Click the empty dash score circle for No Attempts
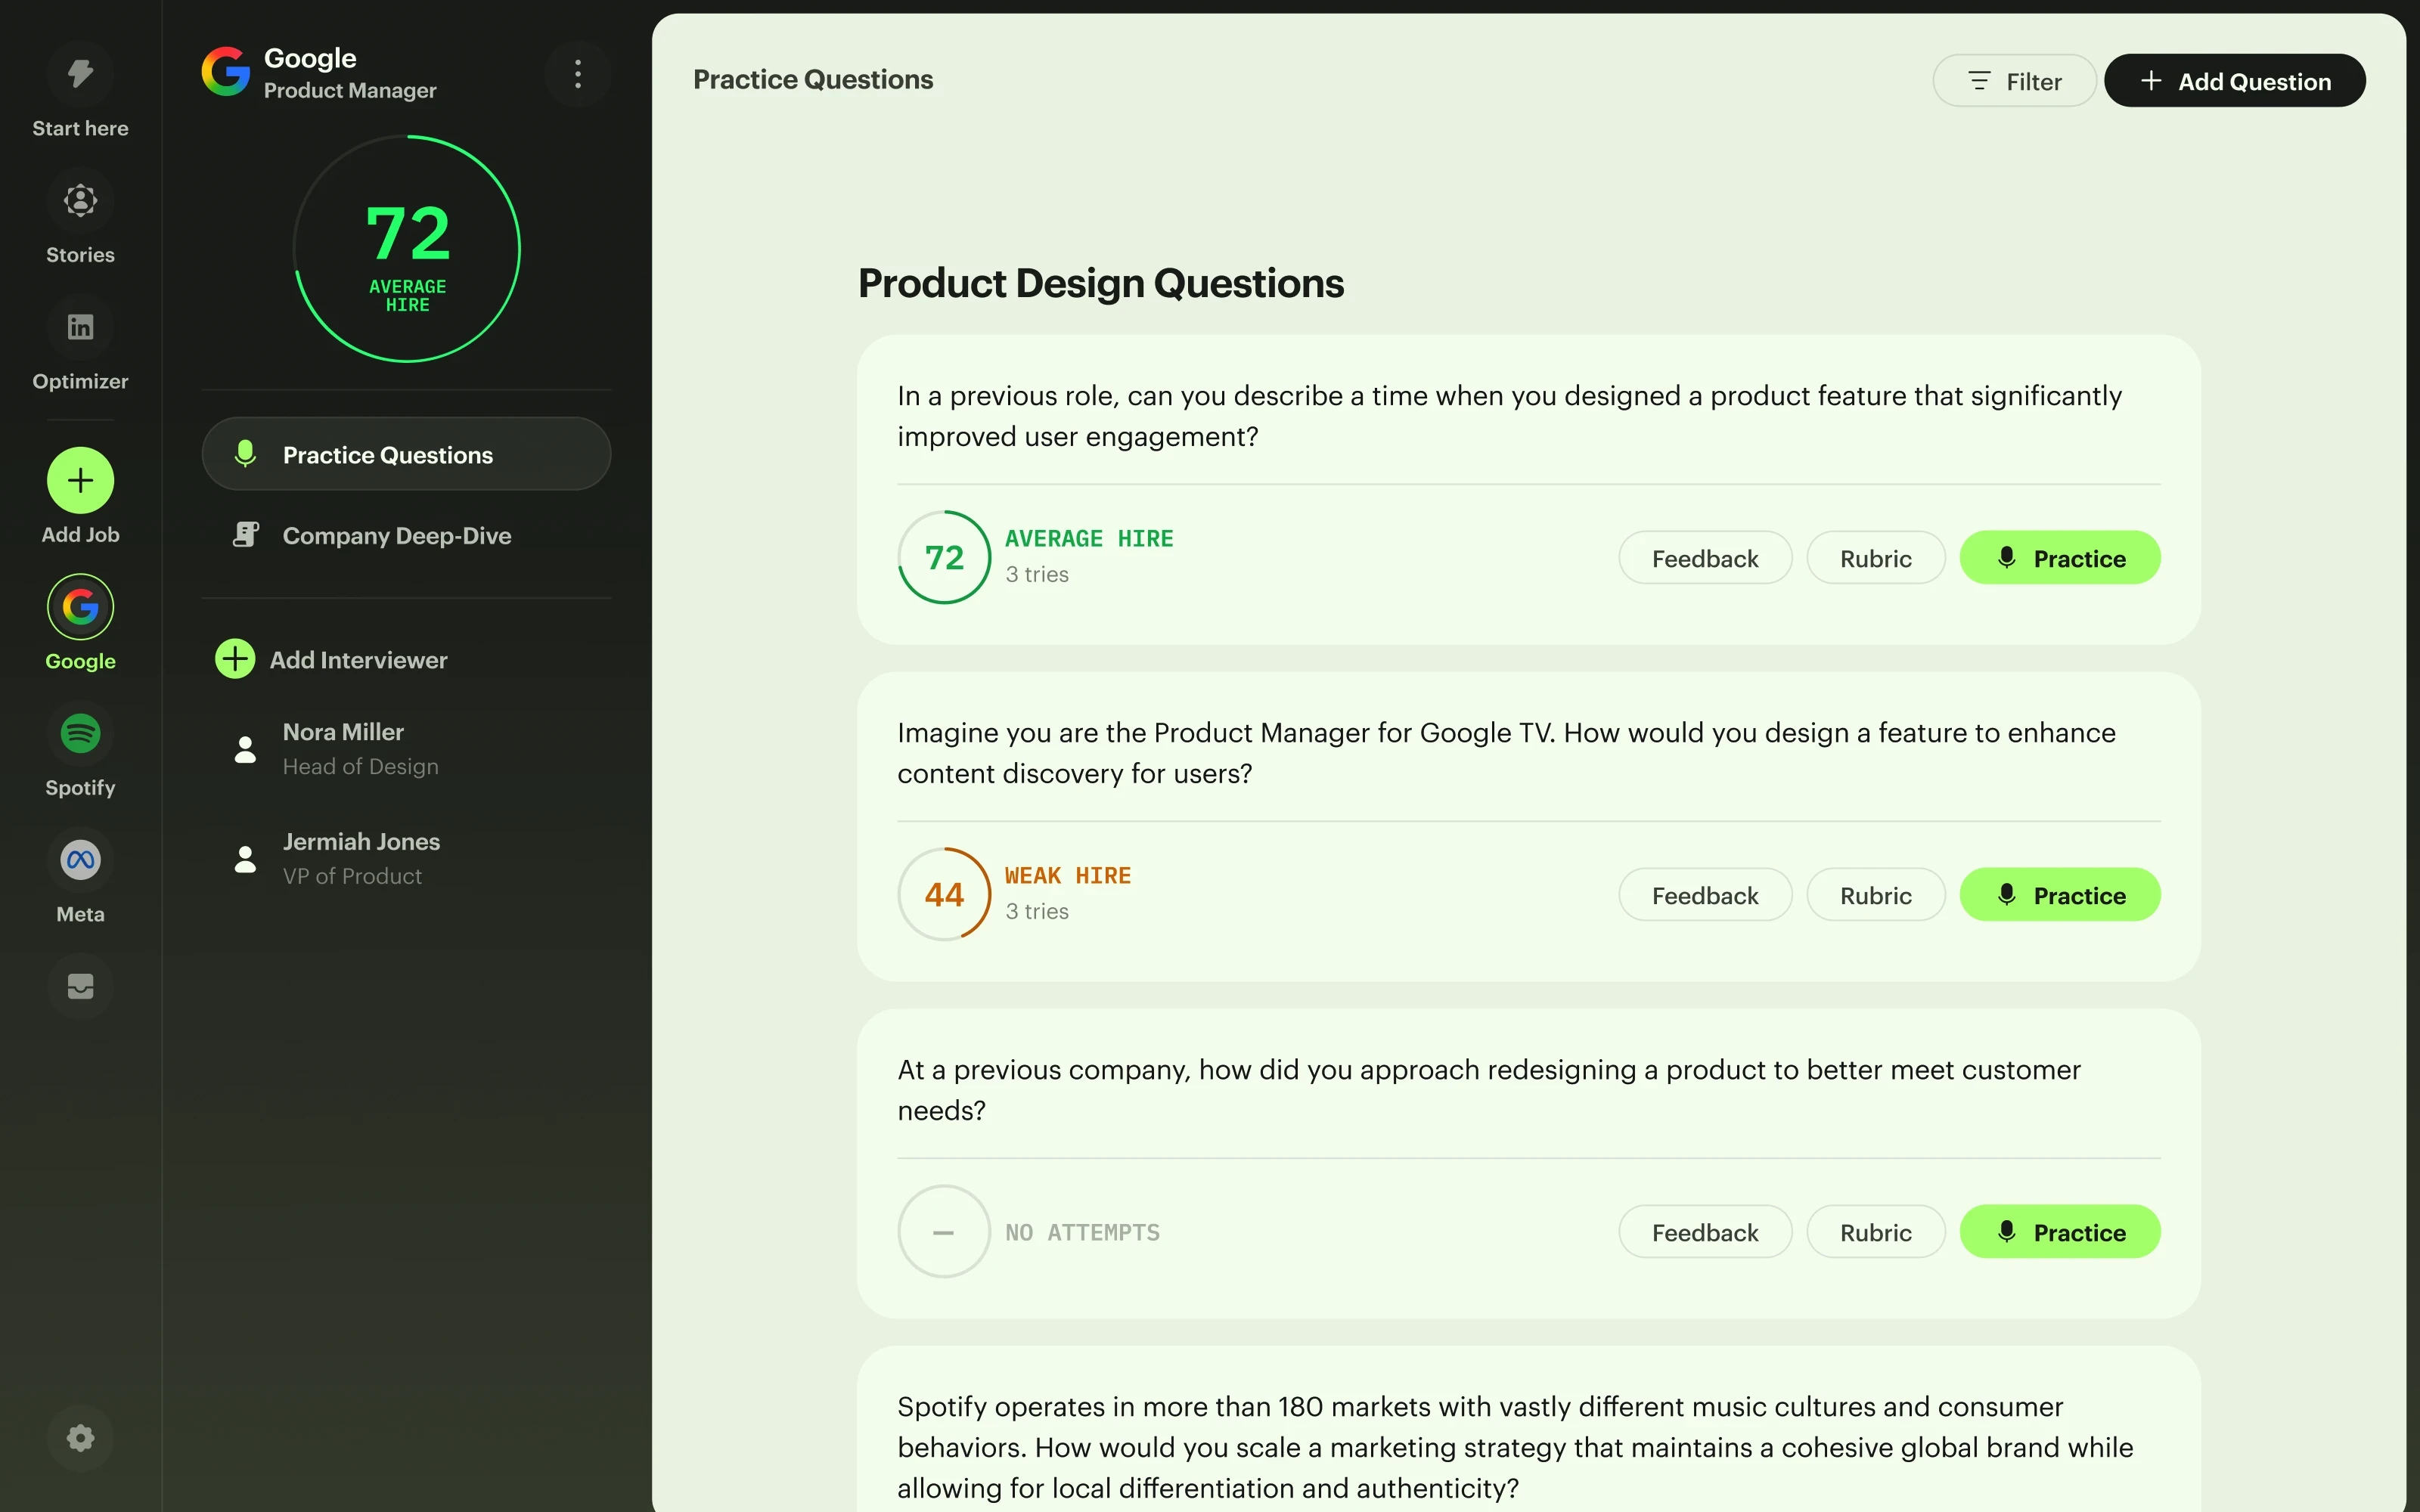Image resolution: width=2420 pixels, height=1512 pixels. tap(944, 1232)
